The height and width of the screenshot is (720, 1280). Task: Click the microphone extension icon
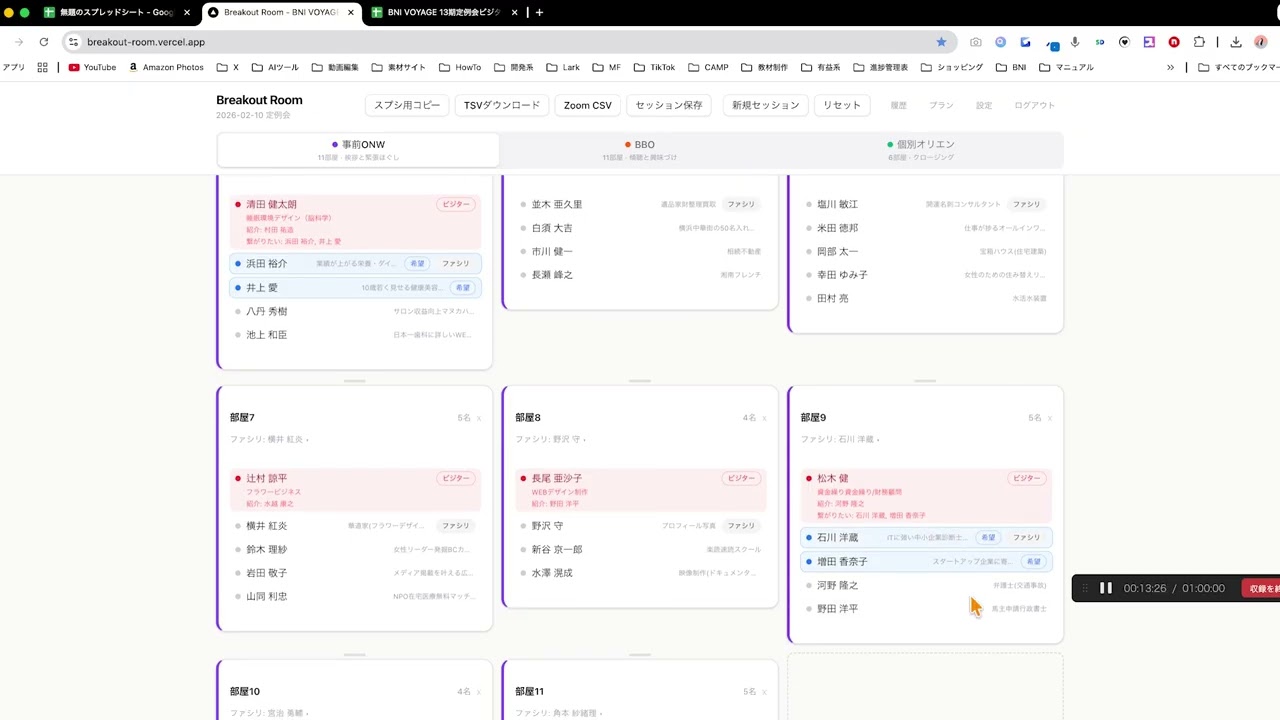click(1075, 42)
